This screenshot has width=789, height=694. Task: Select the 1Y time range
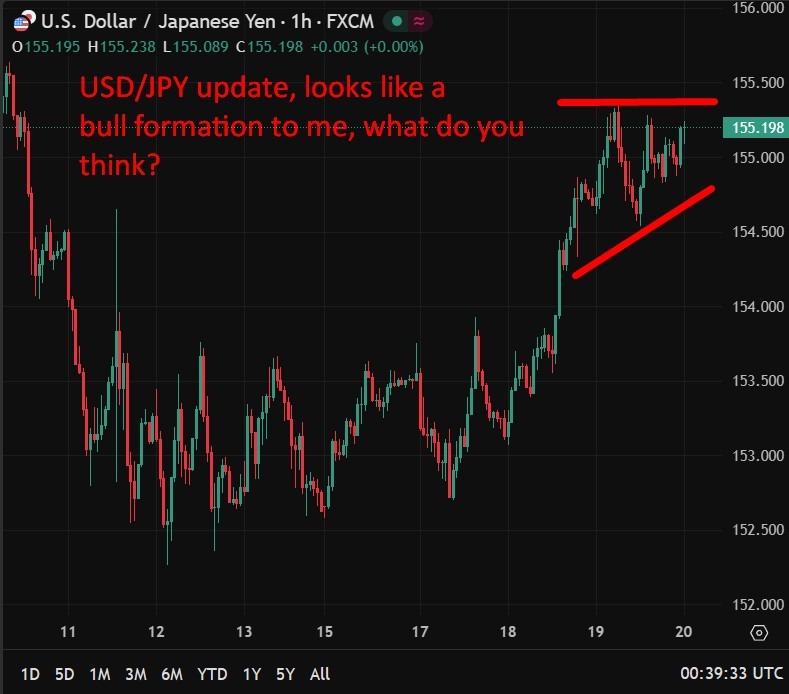(x=251, y=674)
